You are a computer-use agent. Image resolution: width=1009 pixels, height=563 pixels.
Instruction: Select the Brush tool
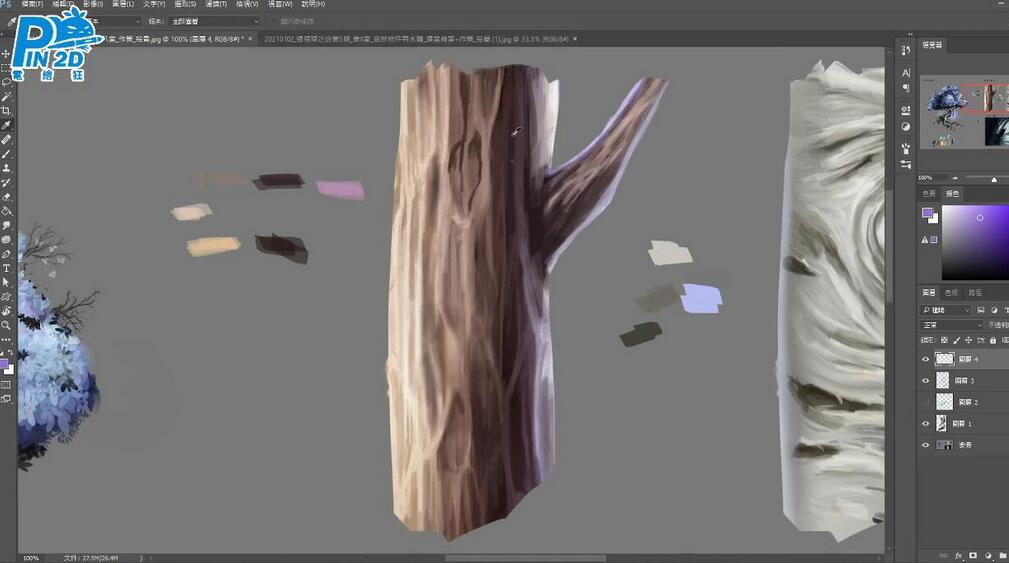pyautogui.click(x=6, y=154)
